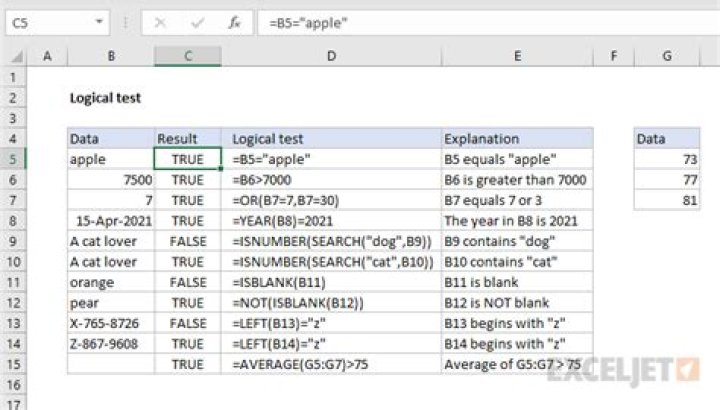Click the =ISBLANK(B11) formula cell
Viewport: 720px width, 410px height.
pos(330,283)
